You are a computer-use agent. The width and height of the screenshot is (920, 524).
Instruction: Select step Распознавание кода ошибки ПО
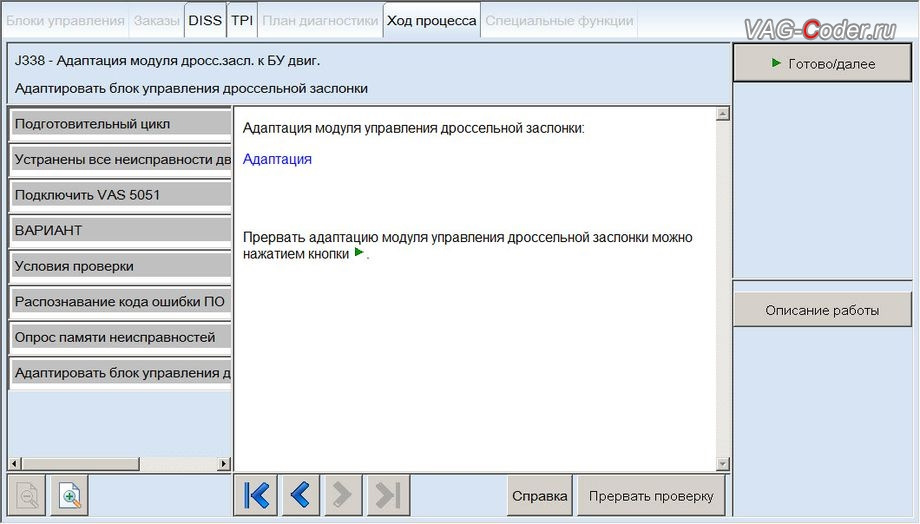click(121, 302)
